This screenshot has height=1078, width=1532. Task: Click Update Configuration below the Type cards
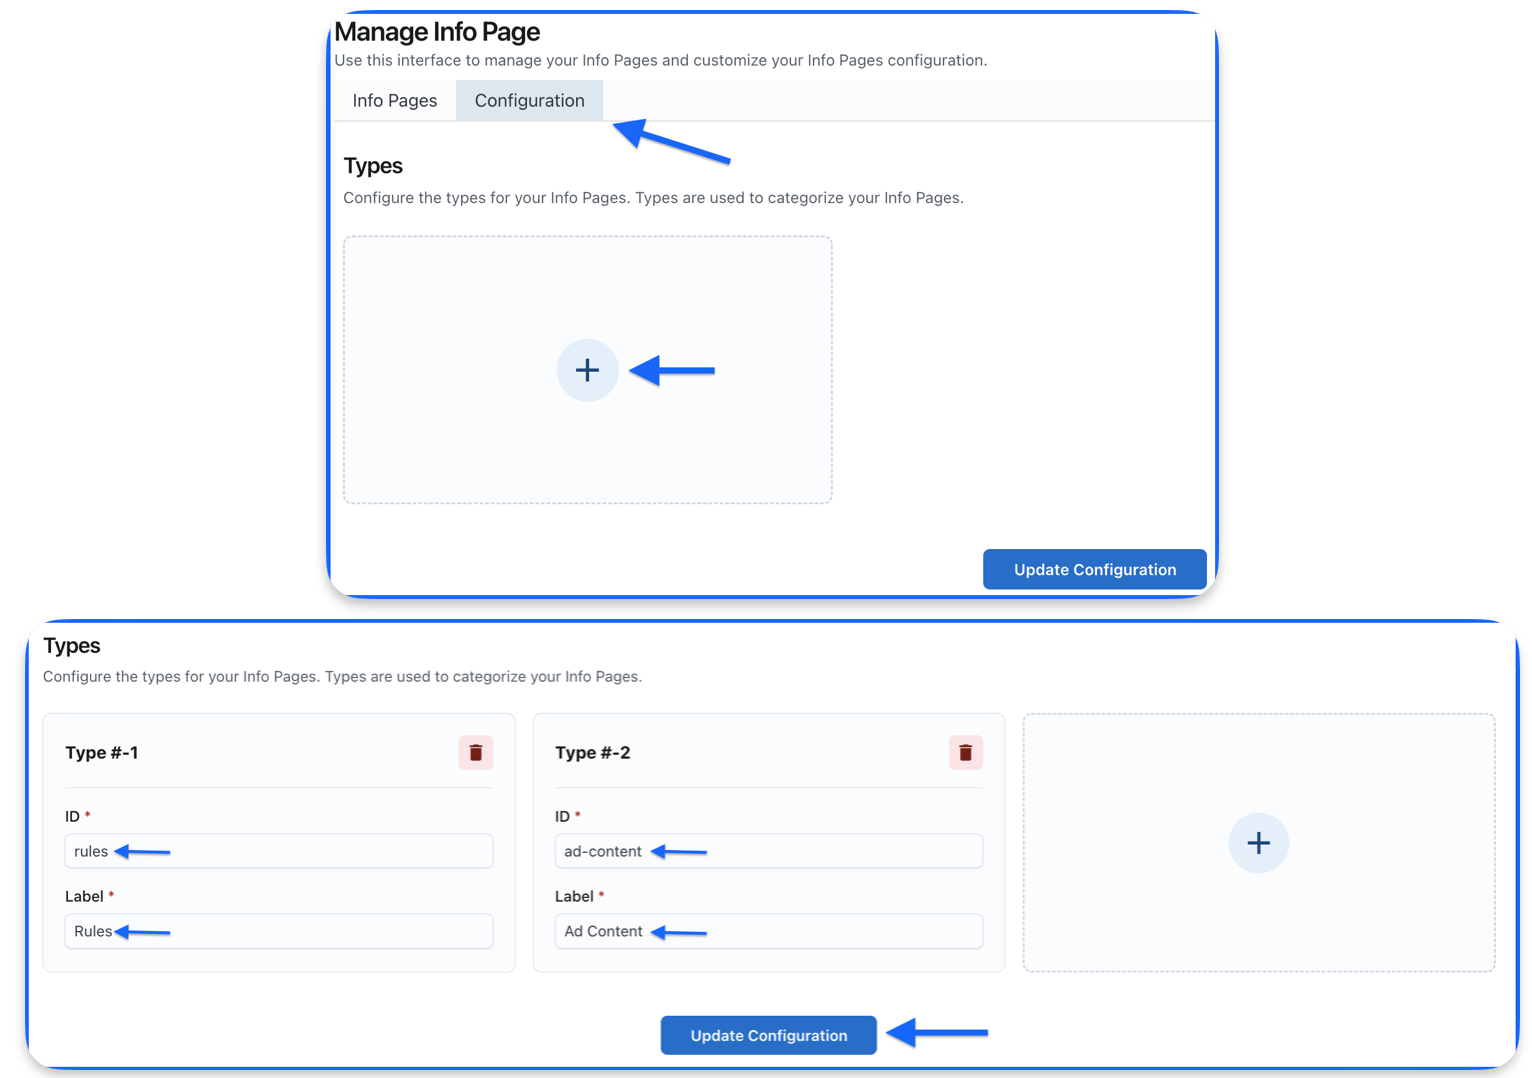768,1035
